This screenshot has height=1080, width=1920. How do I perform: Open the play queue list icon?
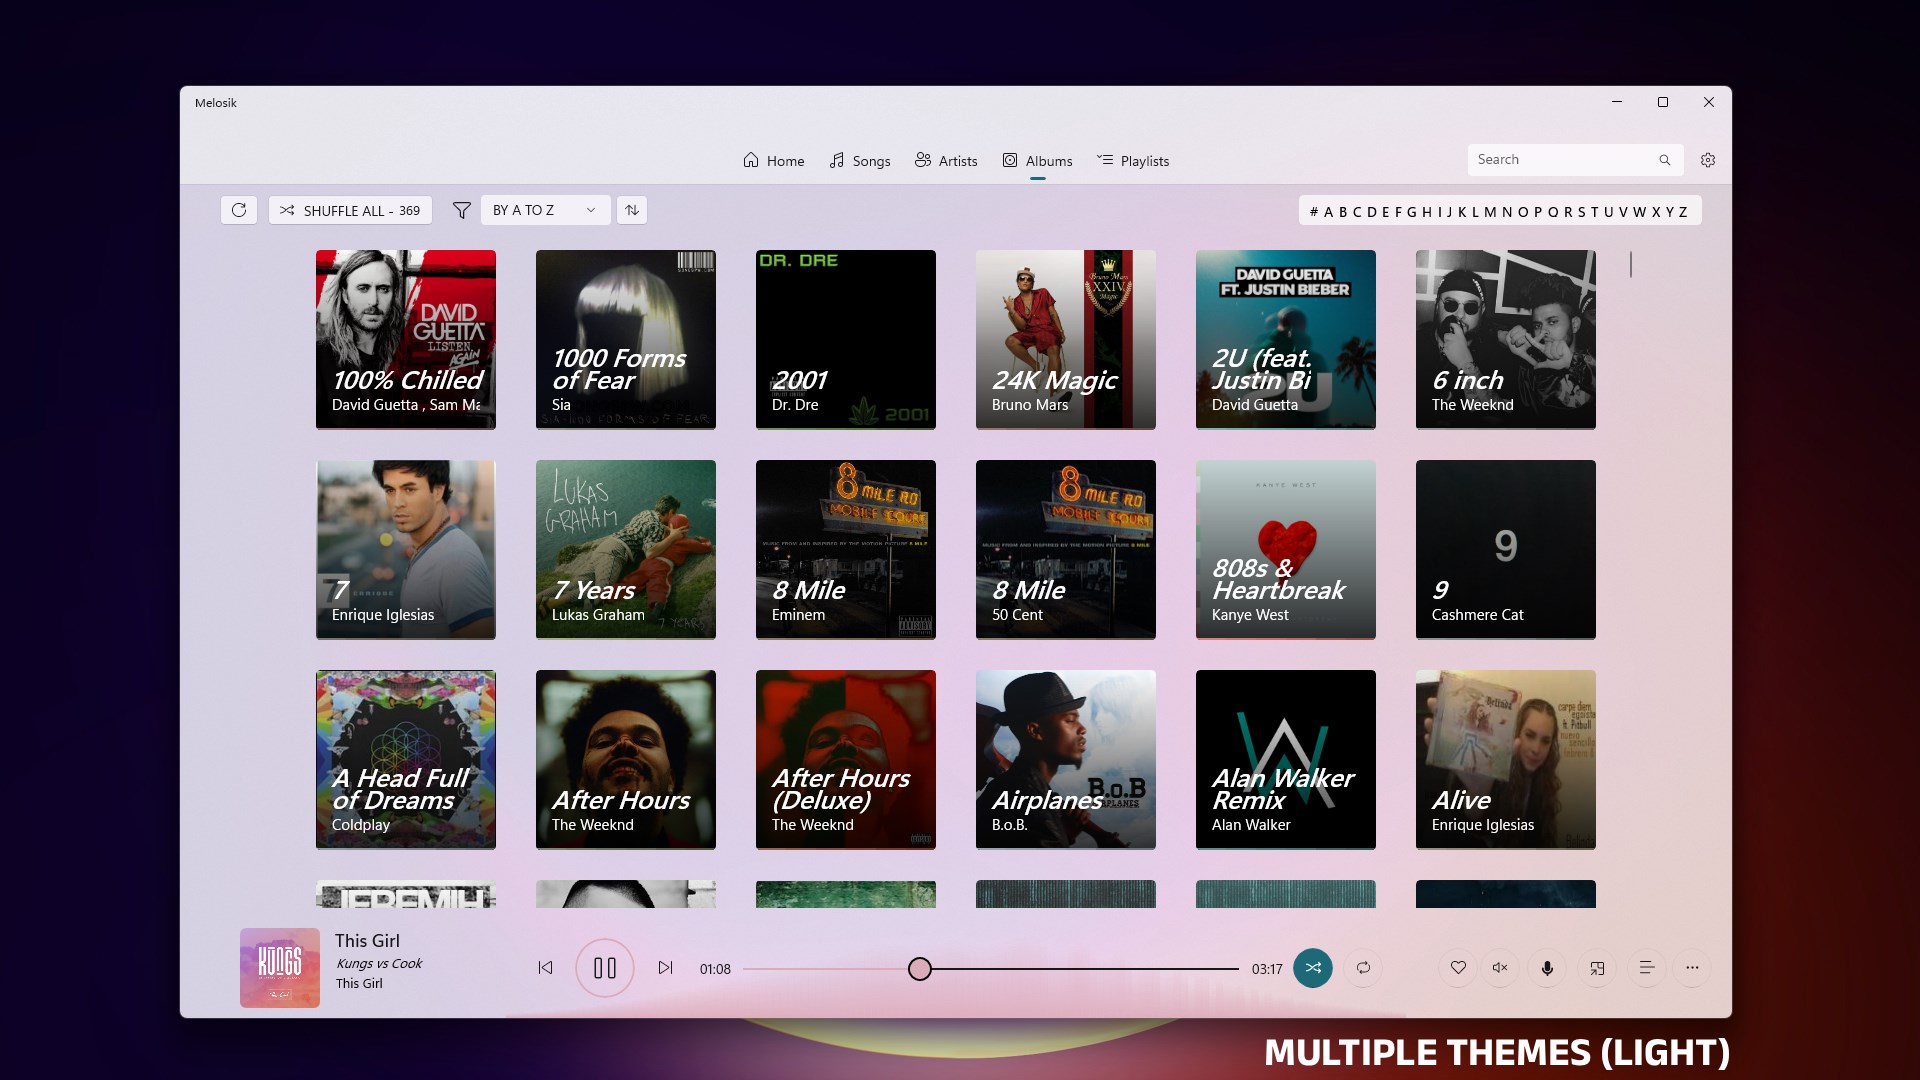click(1646, 968)
